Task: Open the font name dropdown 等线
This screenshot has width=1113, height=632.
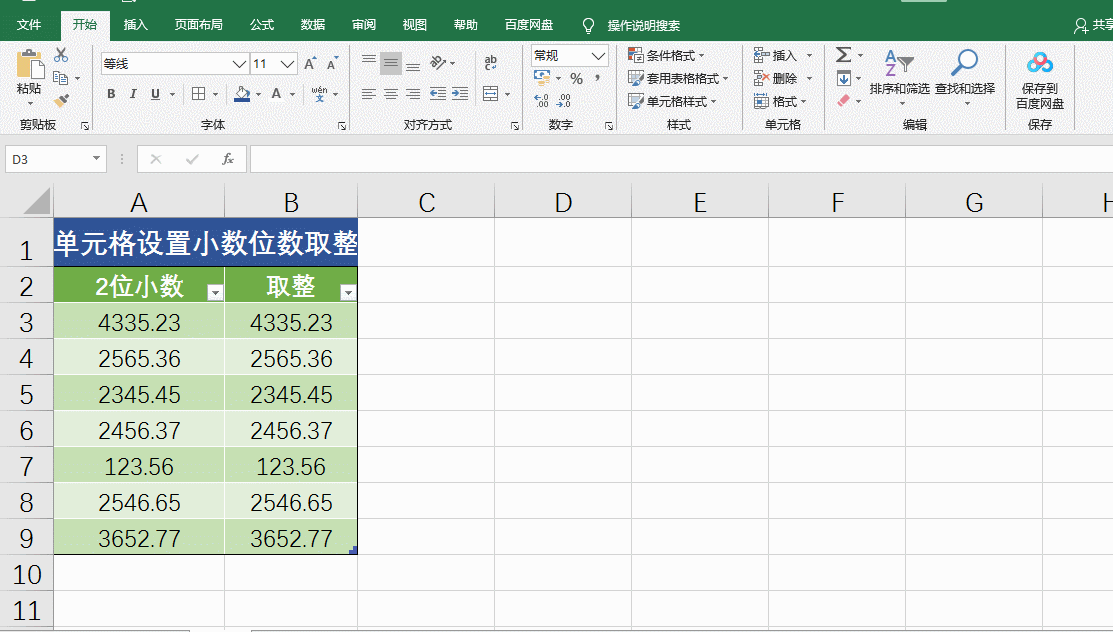Action: [x=239, y=64]
